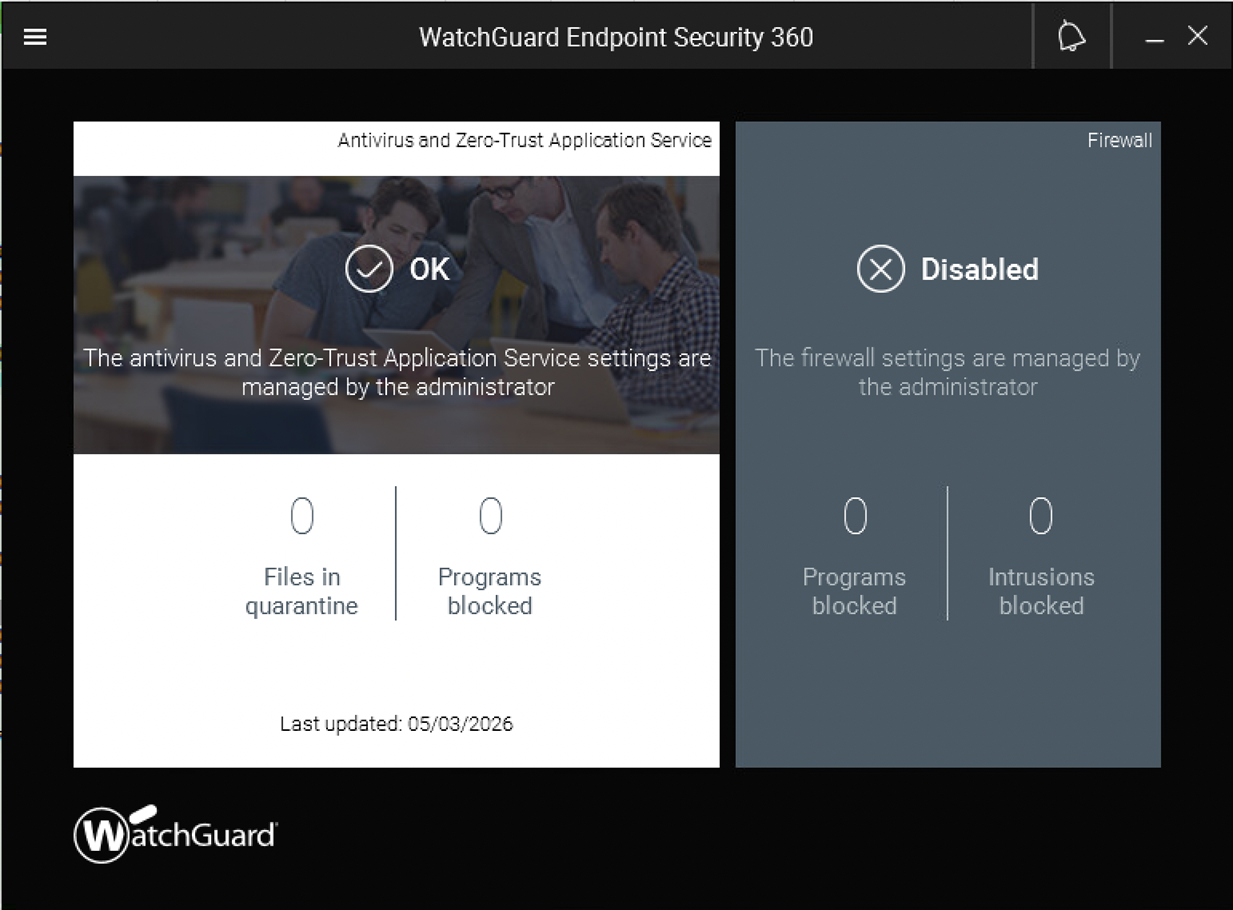Click the WatchGuard logo

174,831
